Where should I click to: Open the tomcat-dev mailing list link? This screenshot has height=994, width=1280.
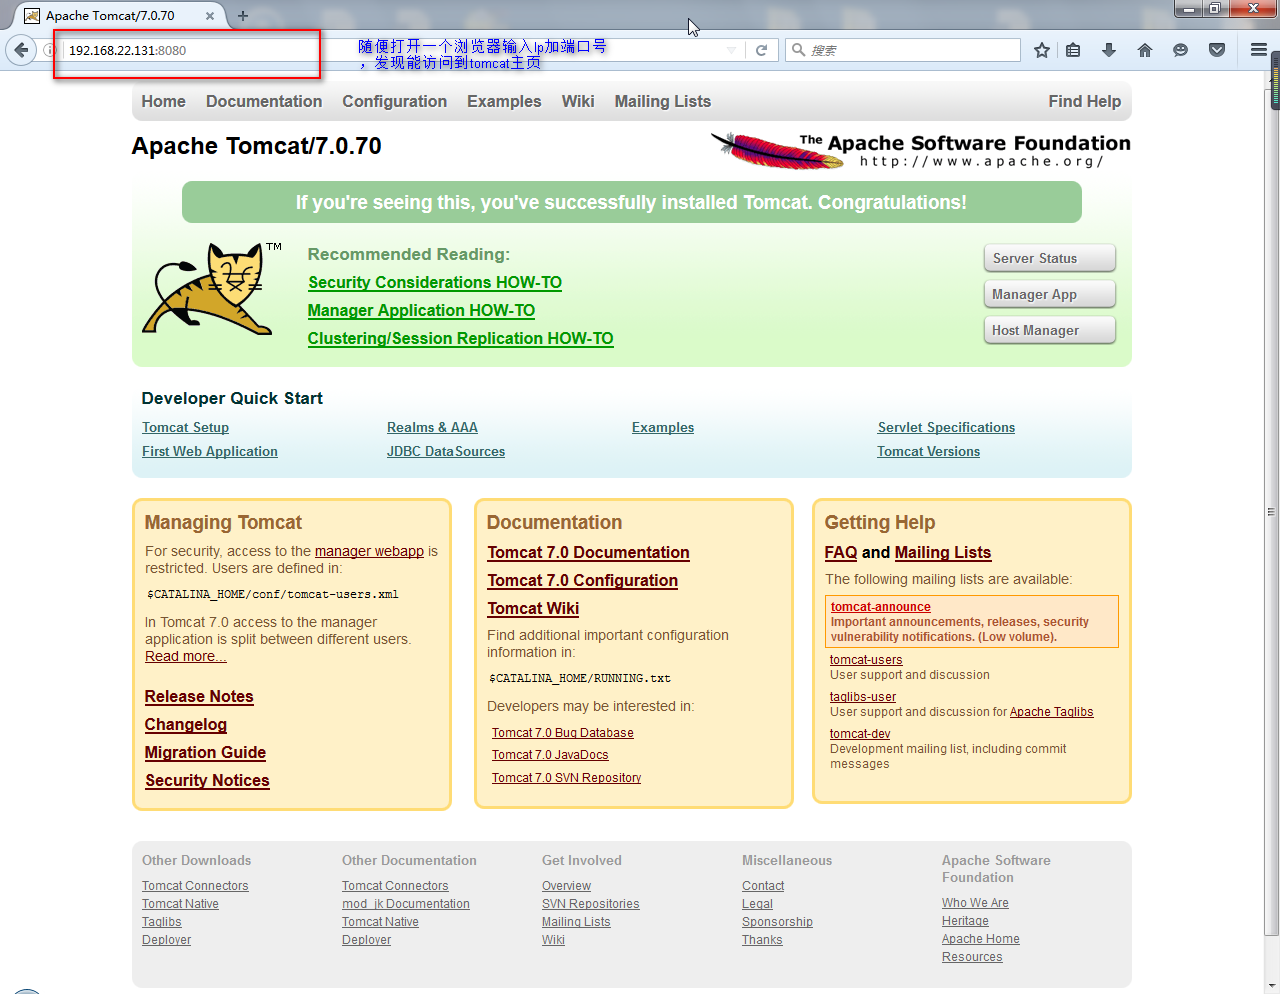tap(860, 734)
